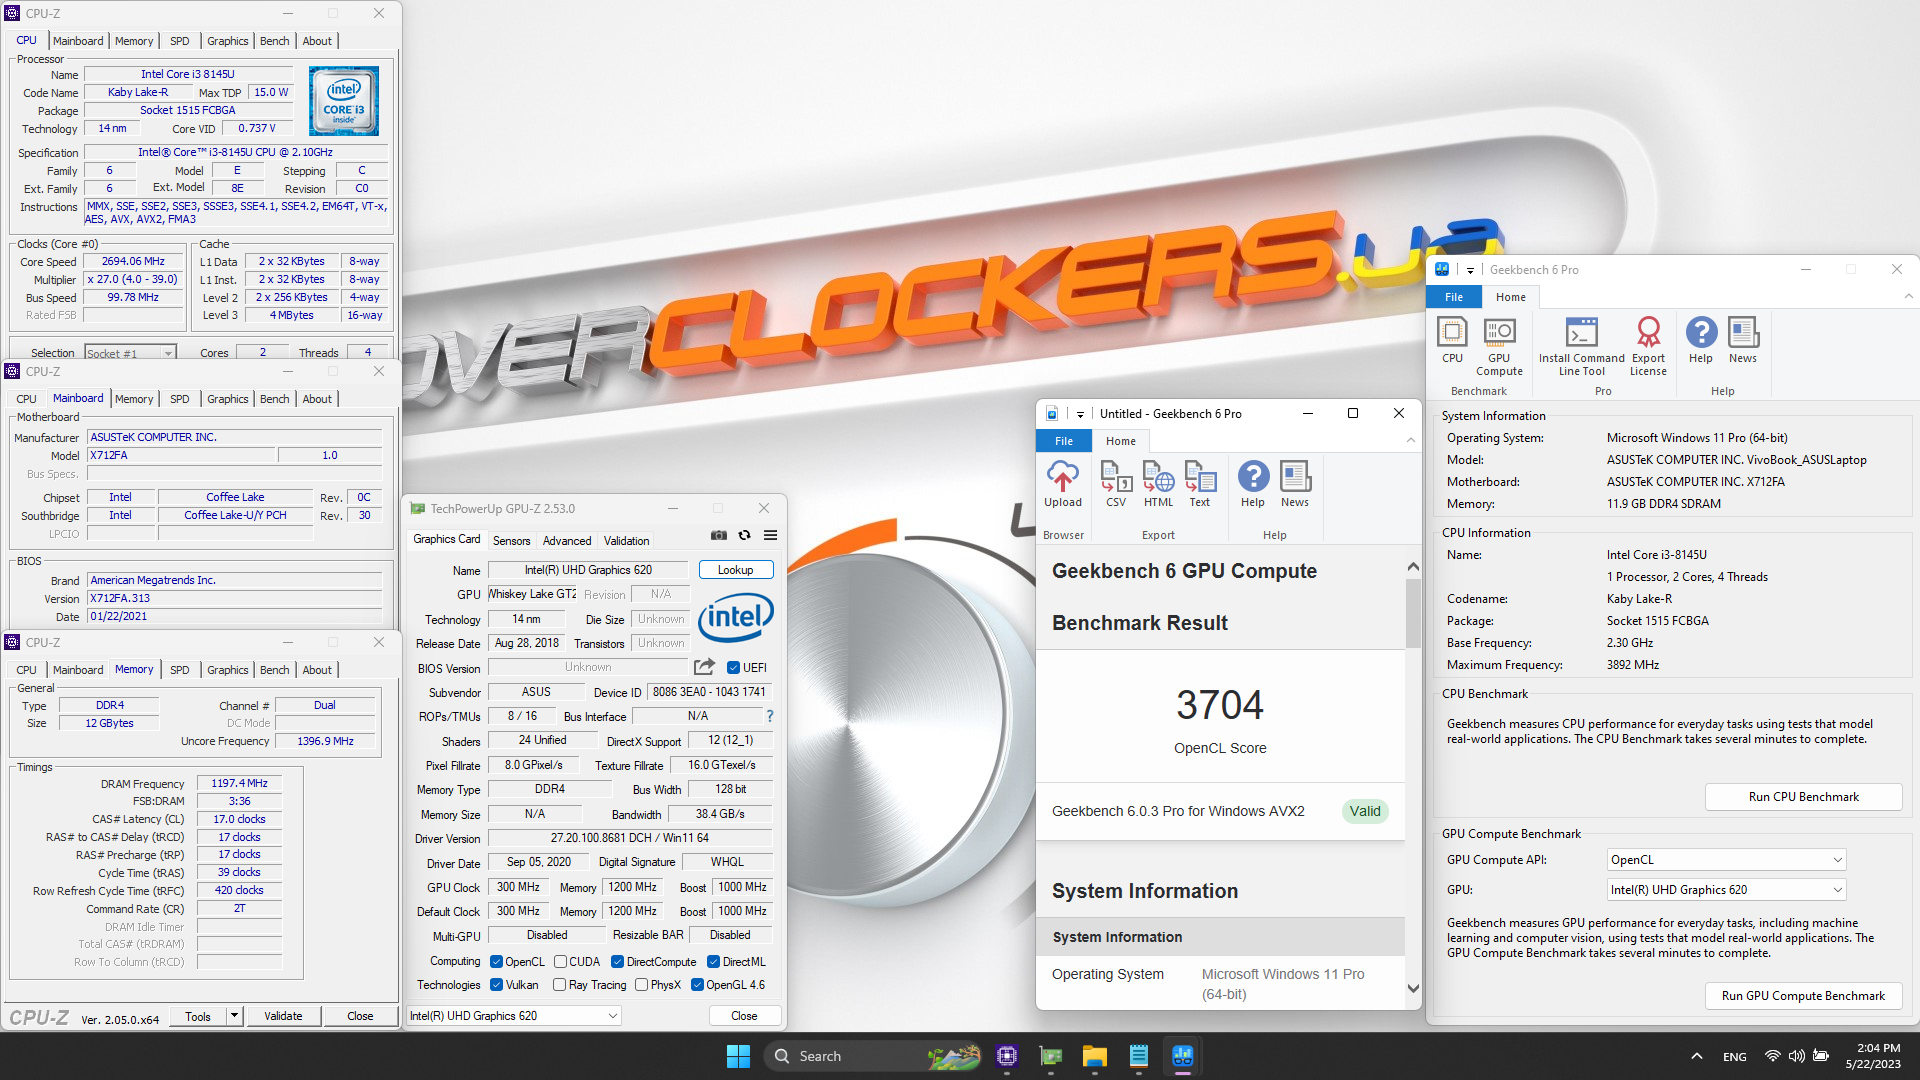Toggle the CUDA checkbox in GPU-Z
The width and height of the screenshot is (1920, 1080).
pyautogui.click(x=560, y=962)
